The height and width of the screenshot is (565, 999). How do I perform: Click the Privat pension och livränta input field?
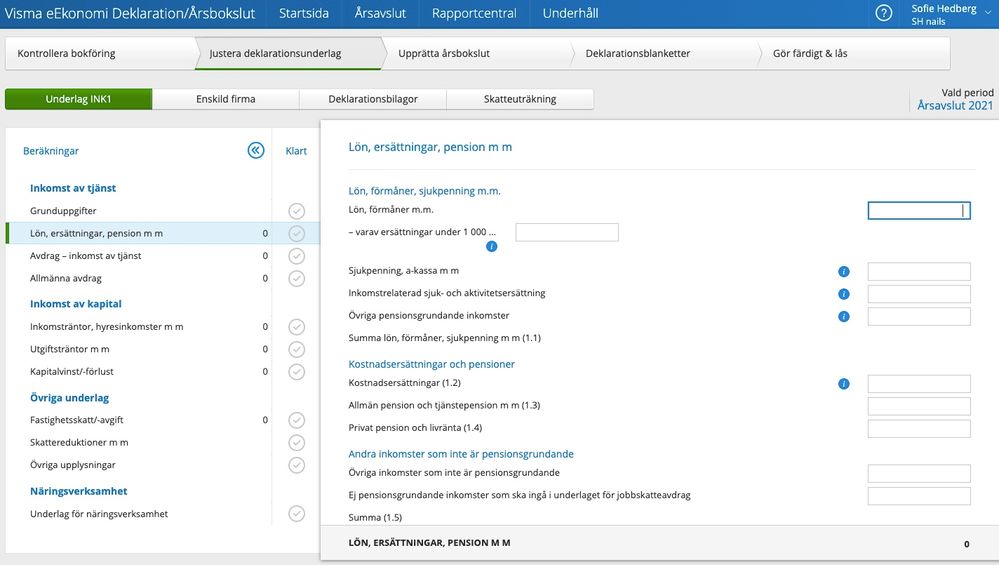click(918, 429)
